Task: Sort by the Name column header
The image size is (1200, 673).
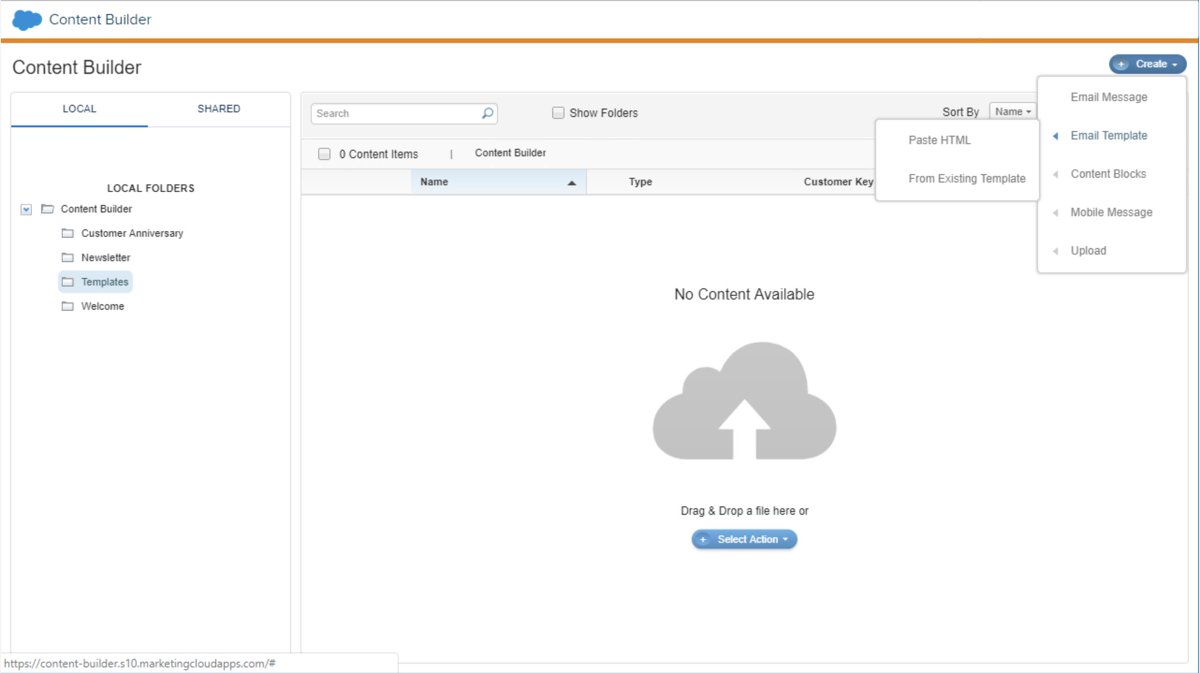Action: point(498,182)
